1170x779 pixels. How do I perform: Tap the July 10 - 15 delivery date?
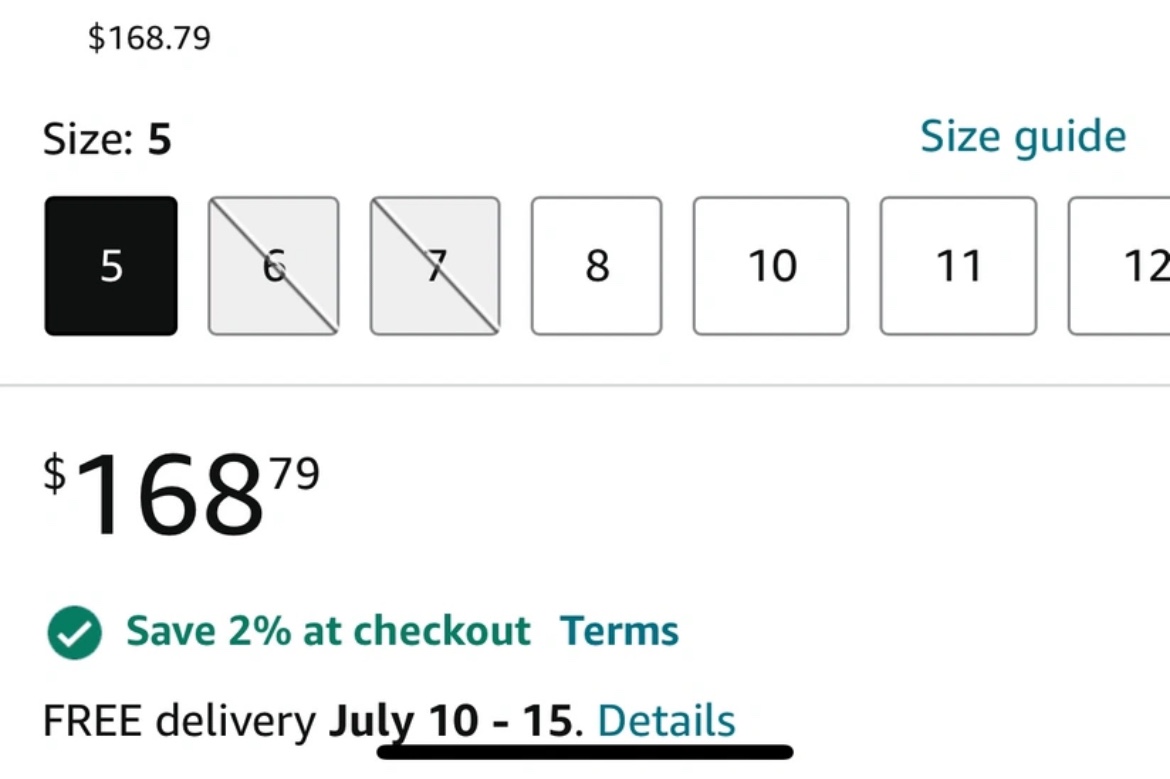pos(451,720)
